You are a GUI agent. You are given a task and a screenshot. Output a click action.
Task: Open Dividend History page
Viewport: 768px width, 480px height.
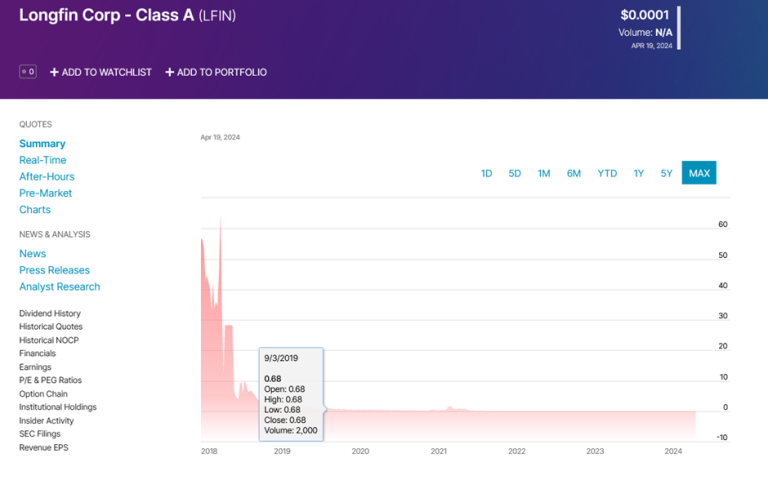tap(50, 314)
